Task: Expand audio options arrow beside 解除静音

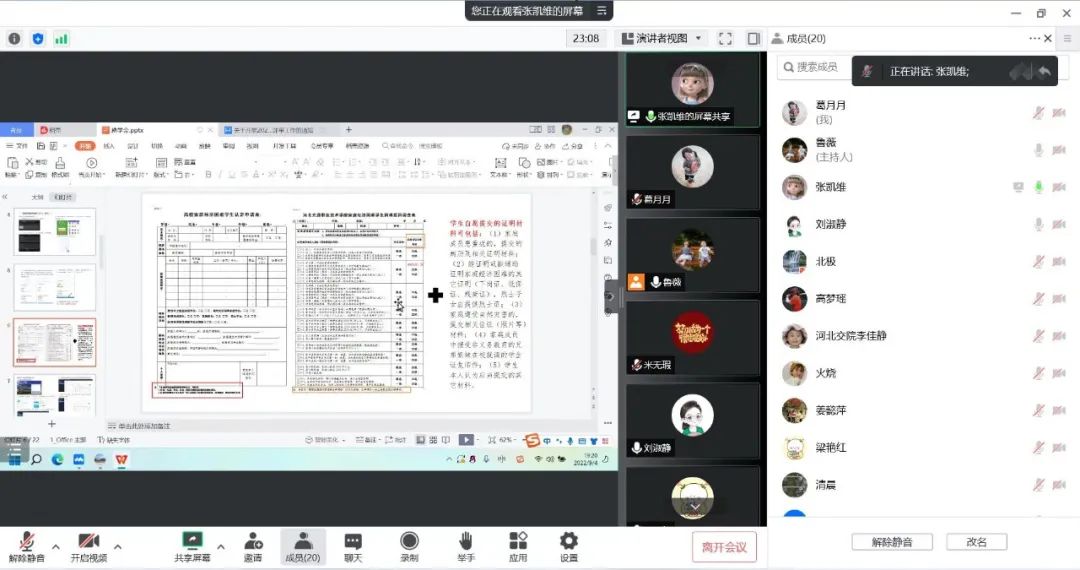Action: tap(56, 547)
